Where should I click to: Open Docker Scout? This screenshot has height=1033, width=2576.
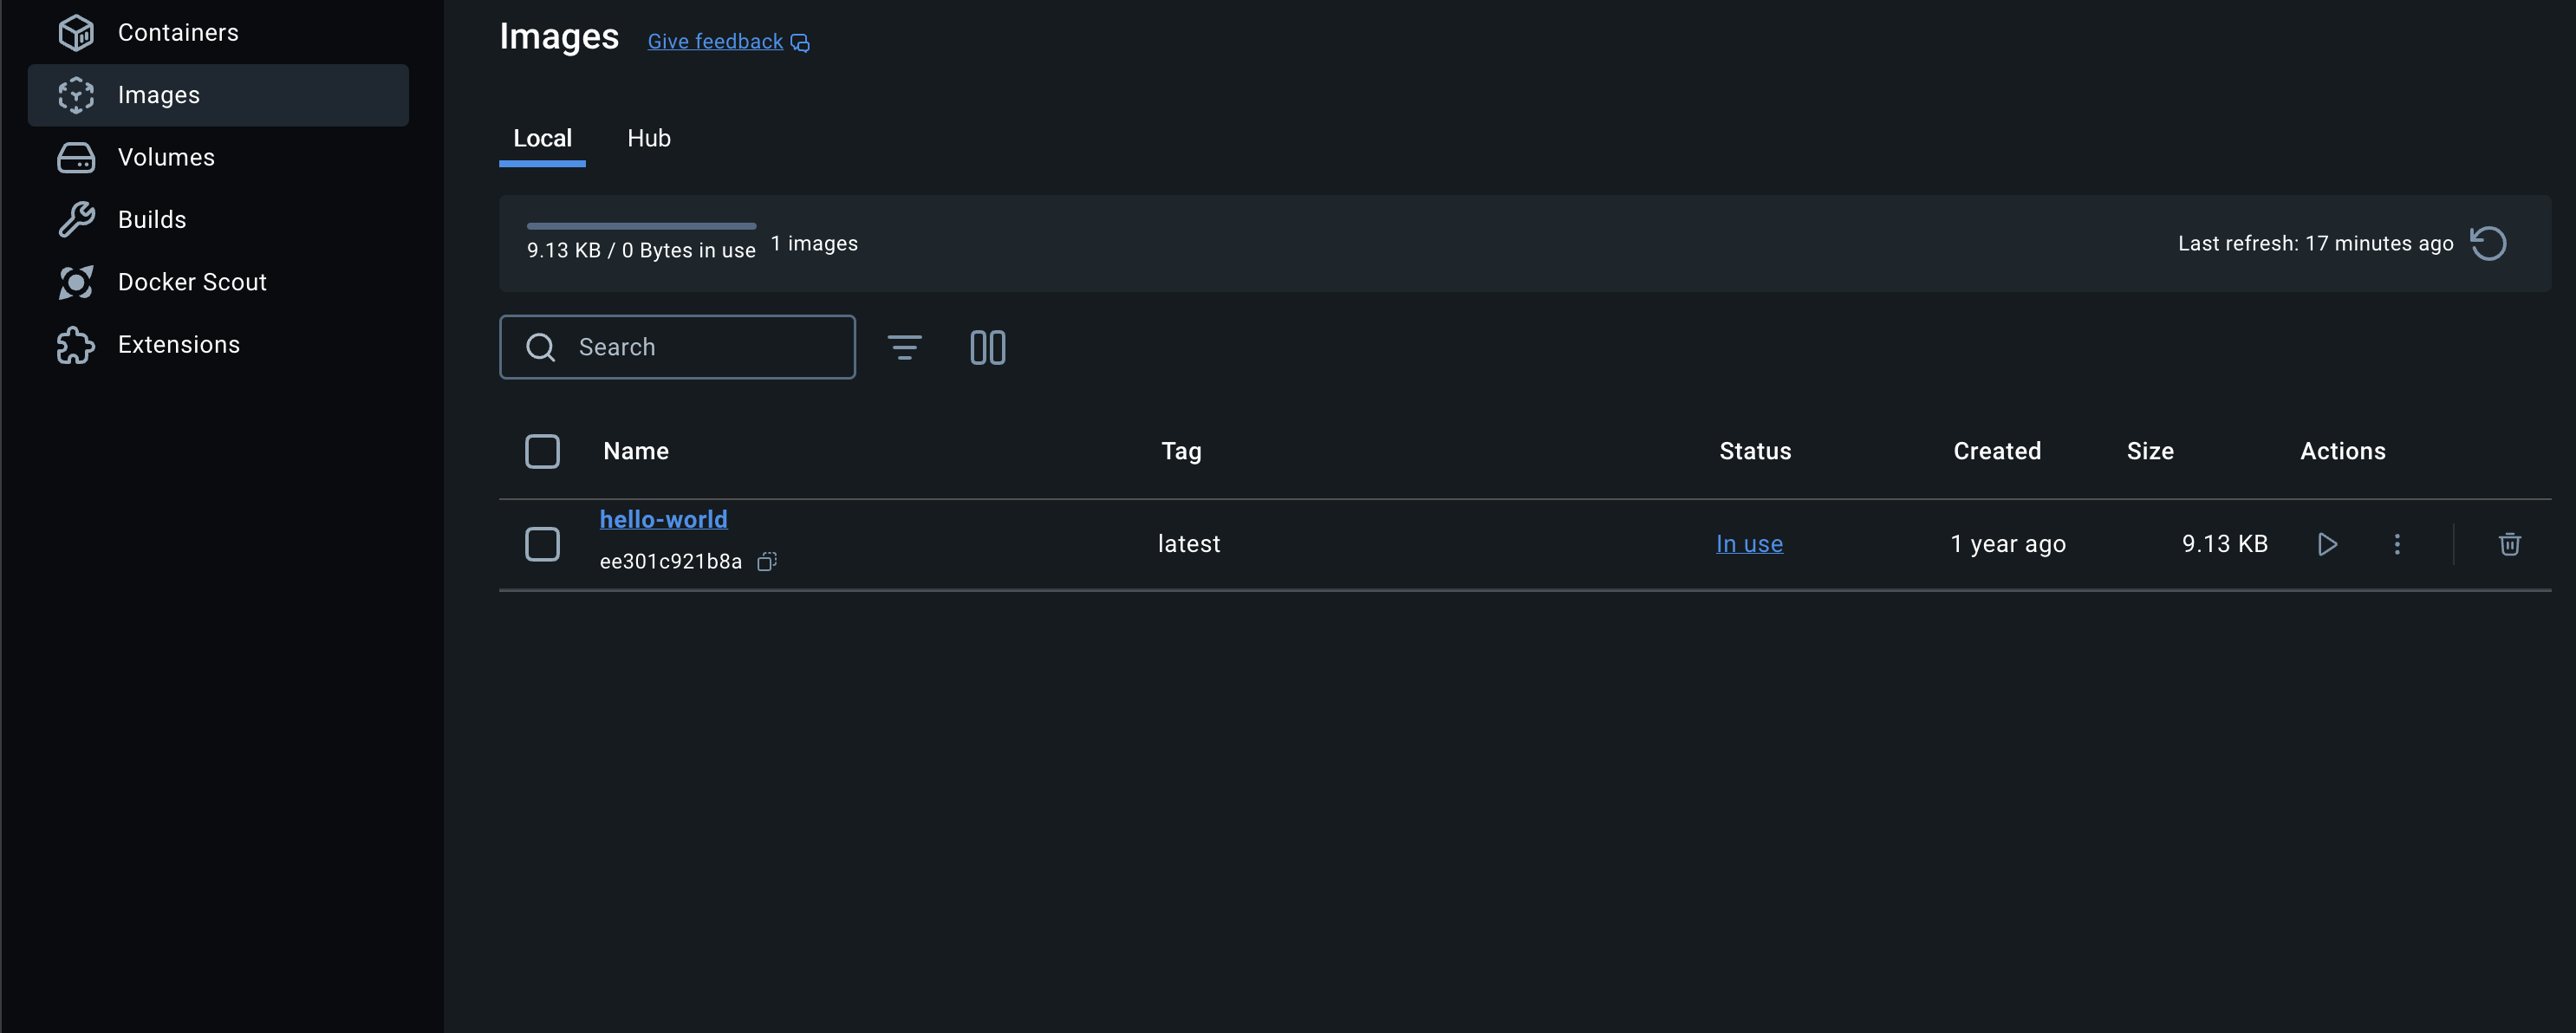point(218,282)
